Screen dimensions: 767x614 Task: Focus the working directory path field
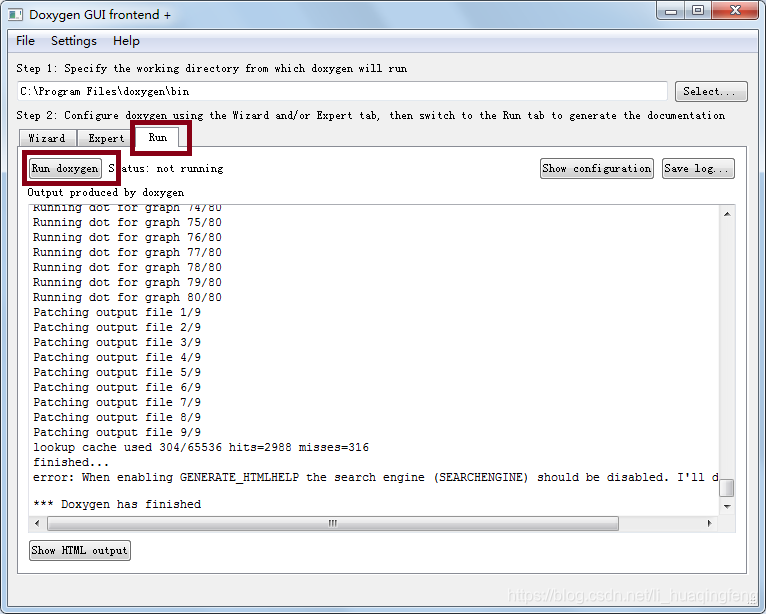pyautogui.click(x=342, y=91)
